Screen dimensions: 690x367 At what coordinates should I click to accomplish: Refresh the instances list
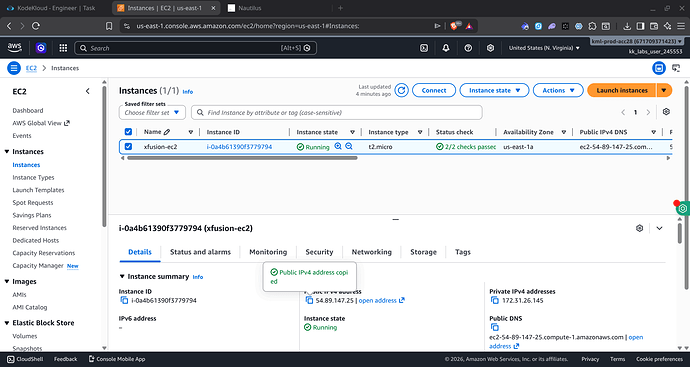click(401, 90)
